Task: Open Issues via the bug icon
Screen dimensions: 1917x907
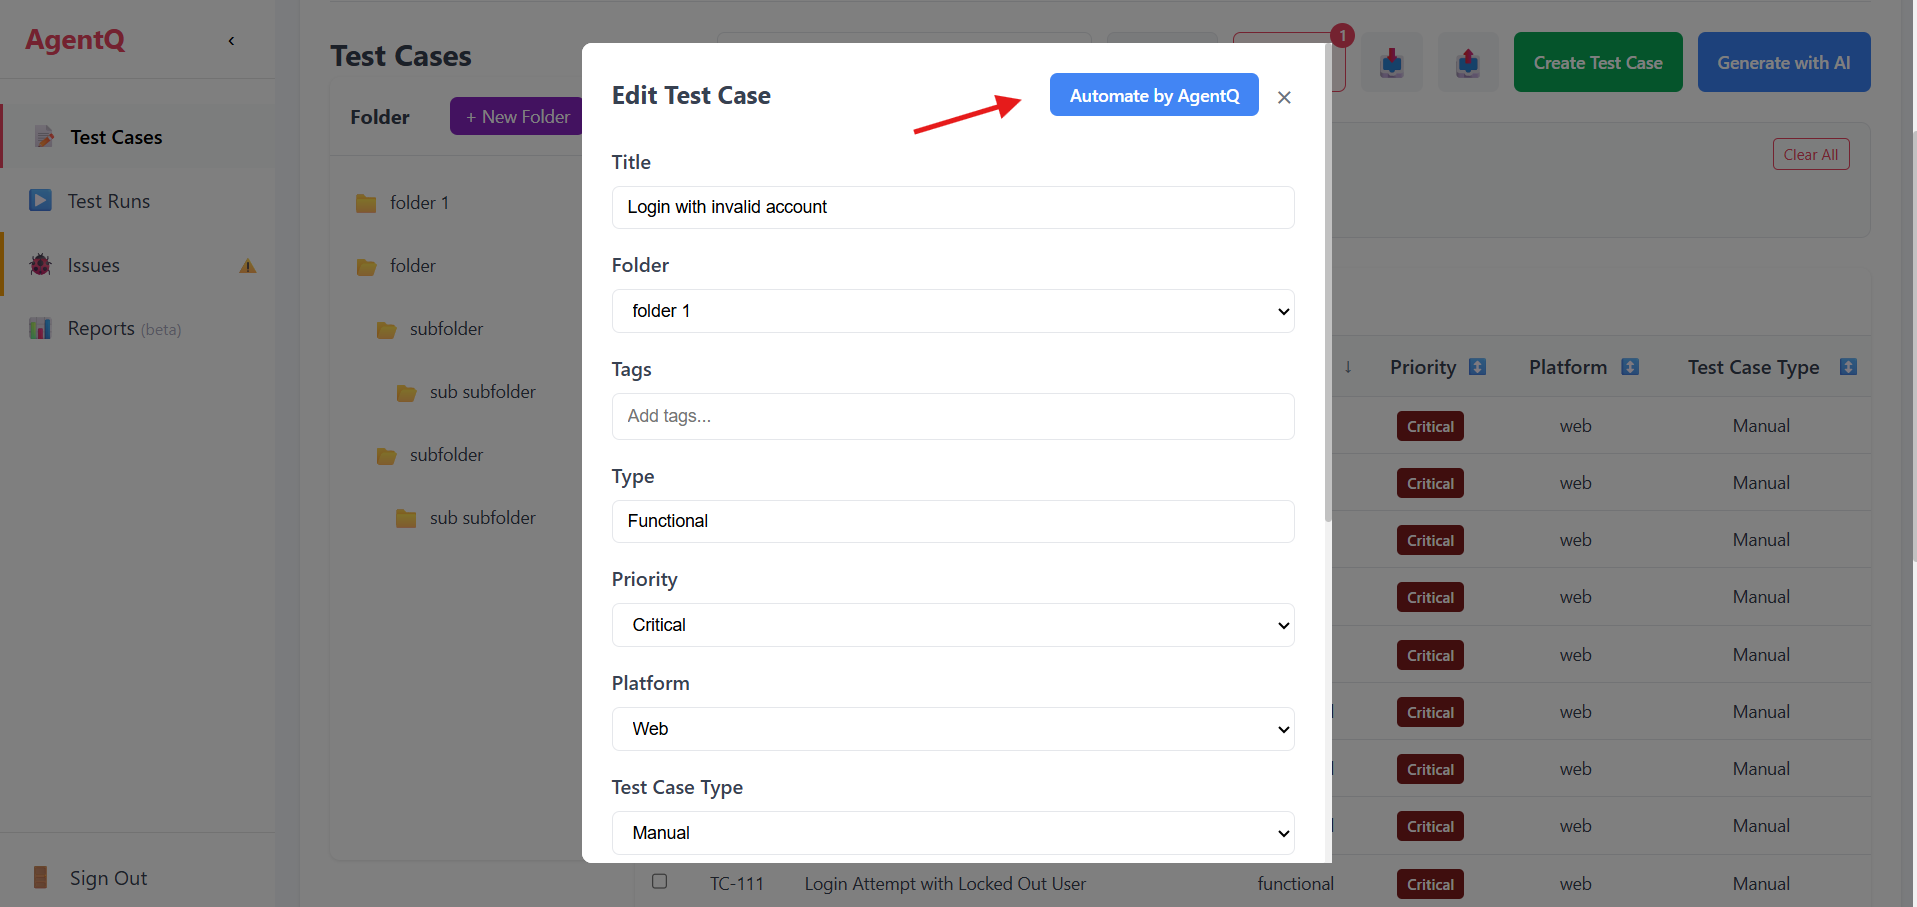Action: 40,264
